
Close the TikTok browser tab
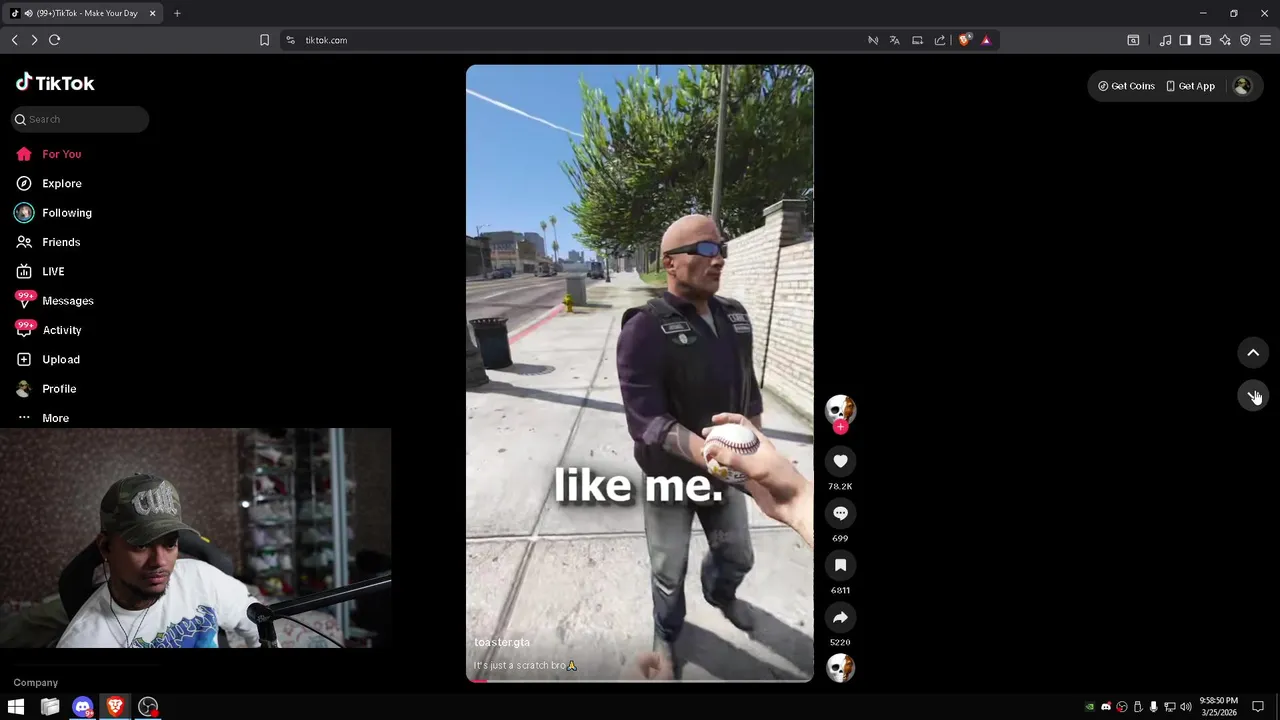click(x=152, y=13)
